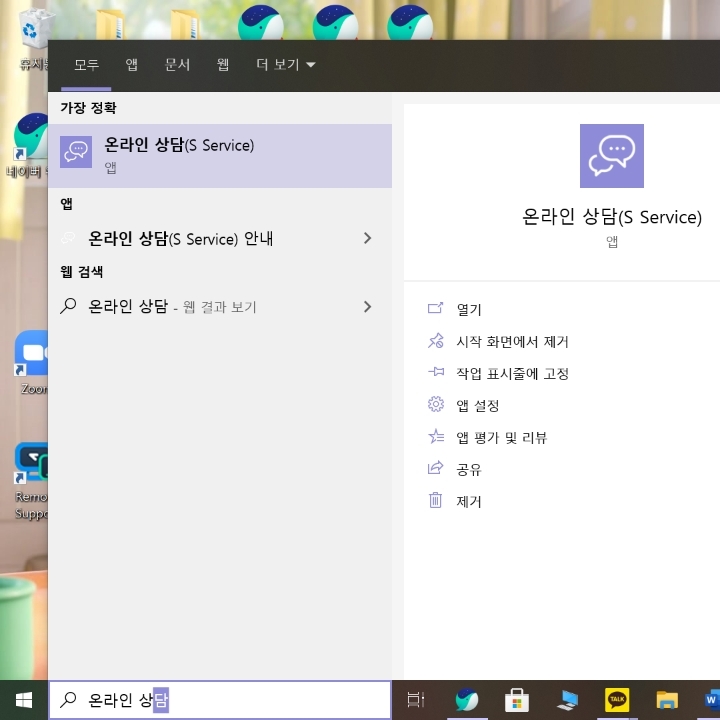Open first folder icon on desktop
720x720 pixels.
(110, 24)
